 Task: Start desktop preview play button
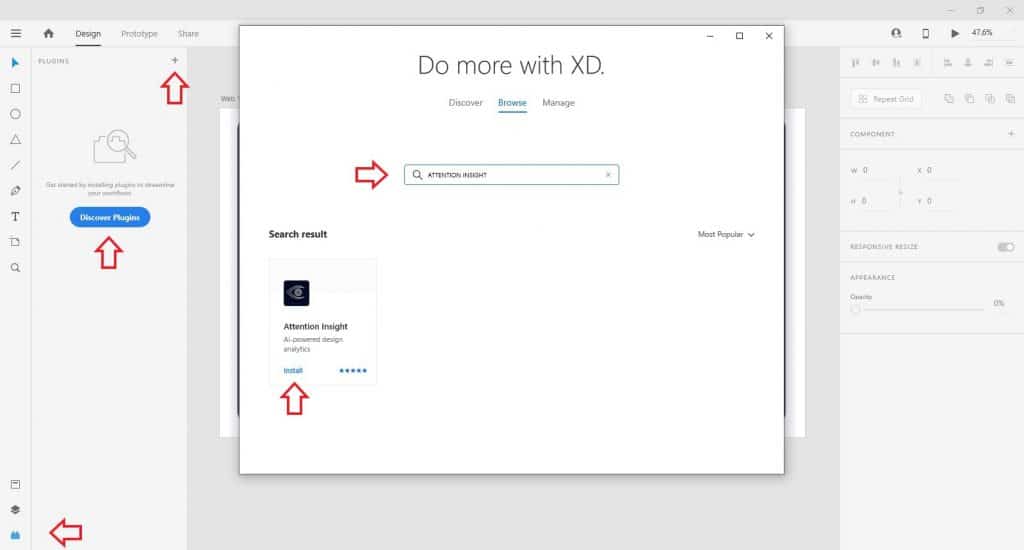click(955, 33)
